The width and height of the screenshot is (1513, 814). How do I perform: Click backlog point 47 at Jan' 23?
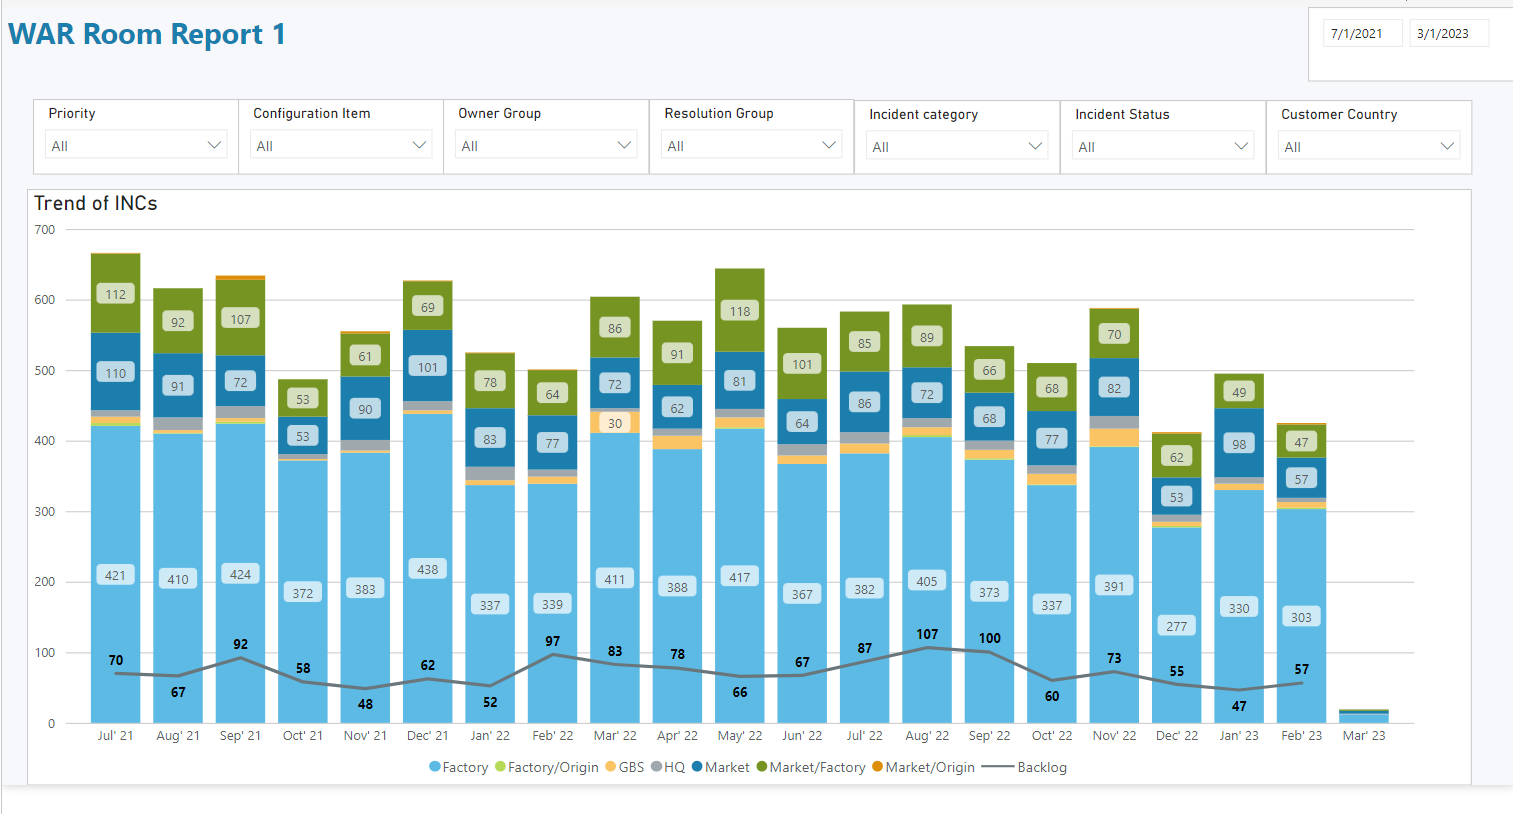1239,690
